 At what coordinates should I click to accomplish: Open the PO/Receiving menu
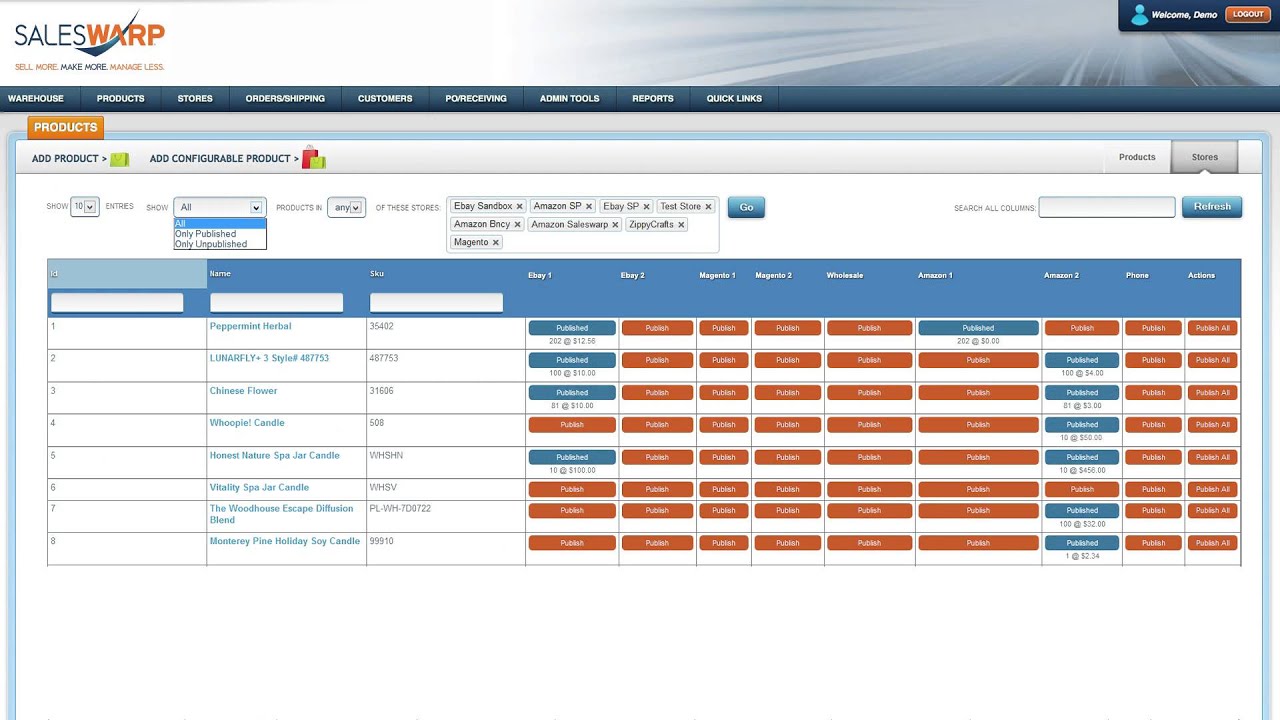[476, 99]
